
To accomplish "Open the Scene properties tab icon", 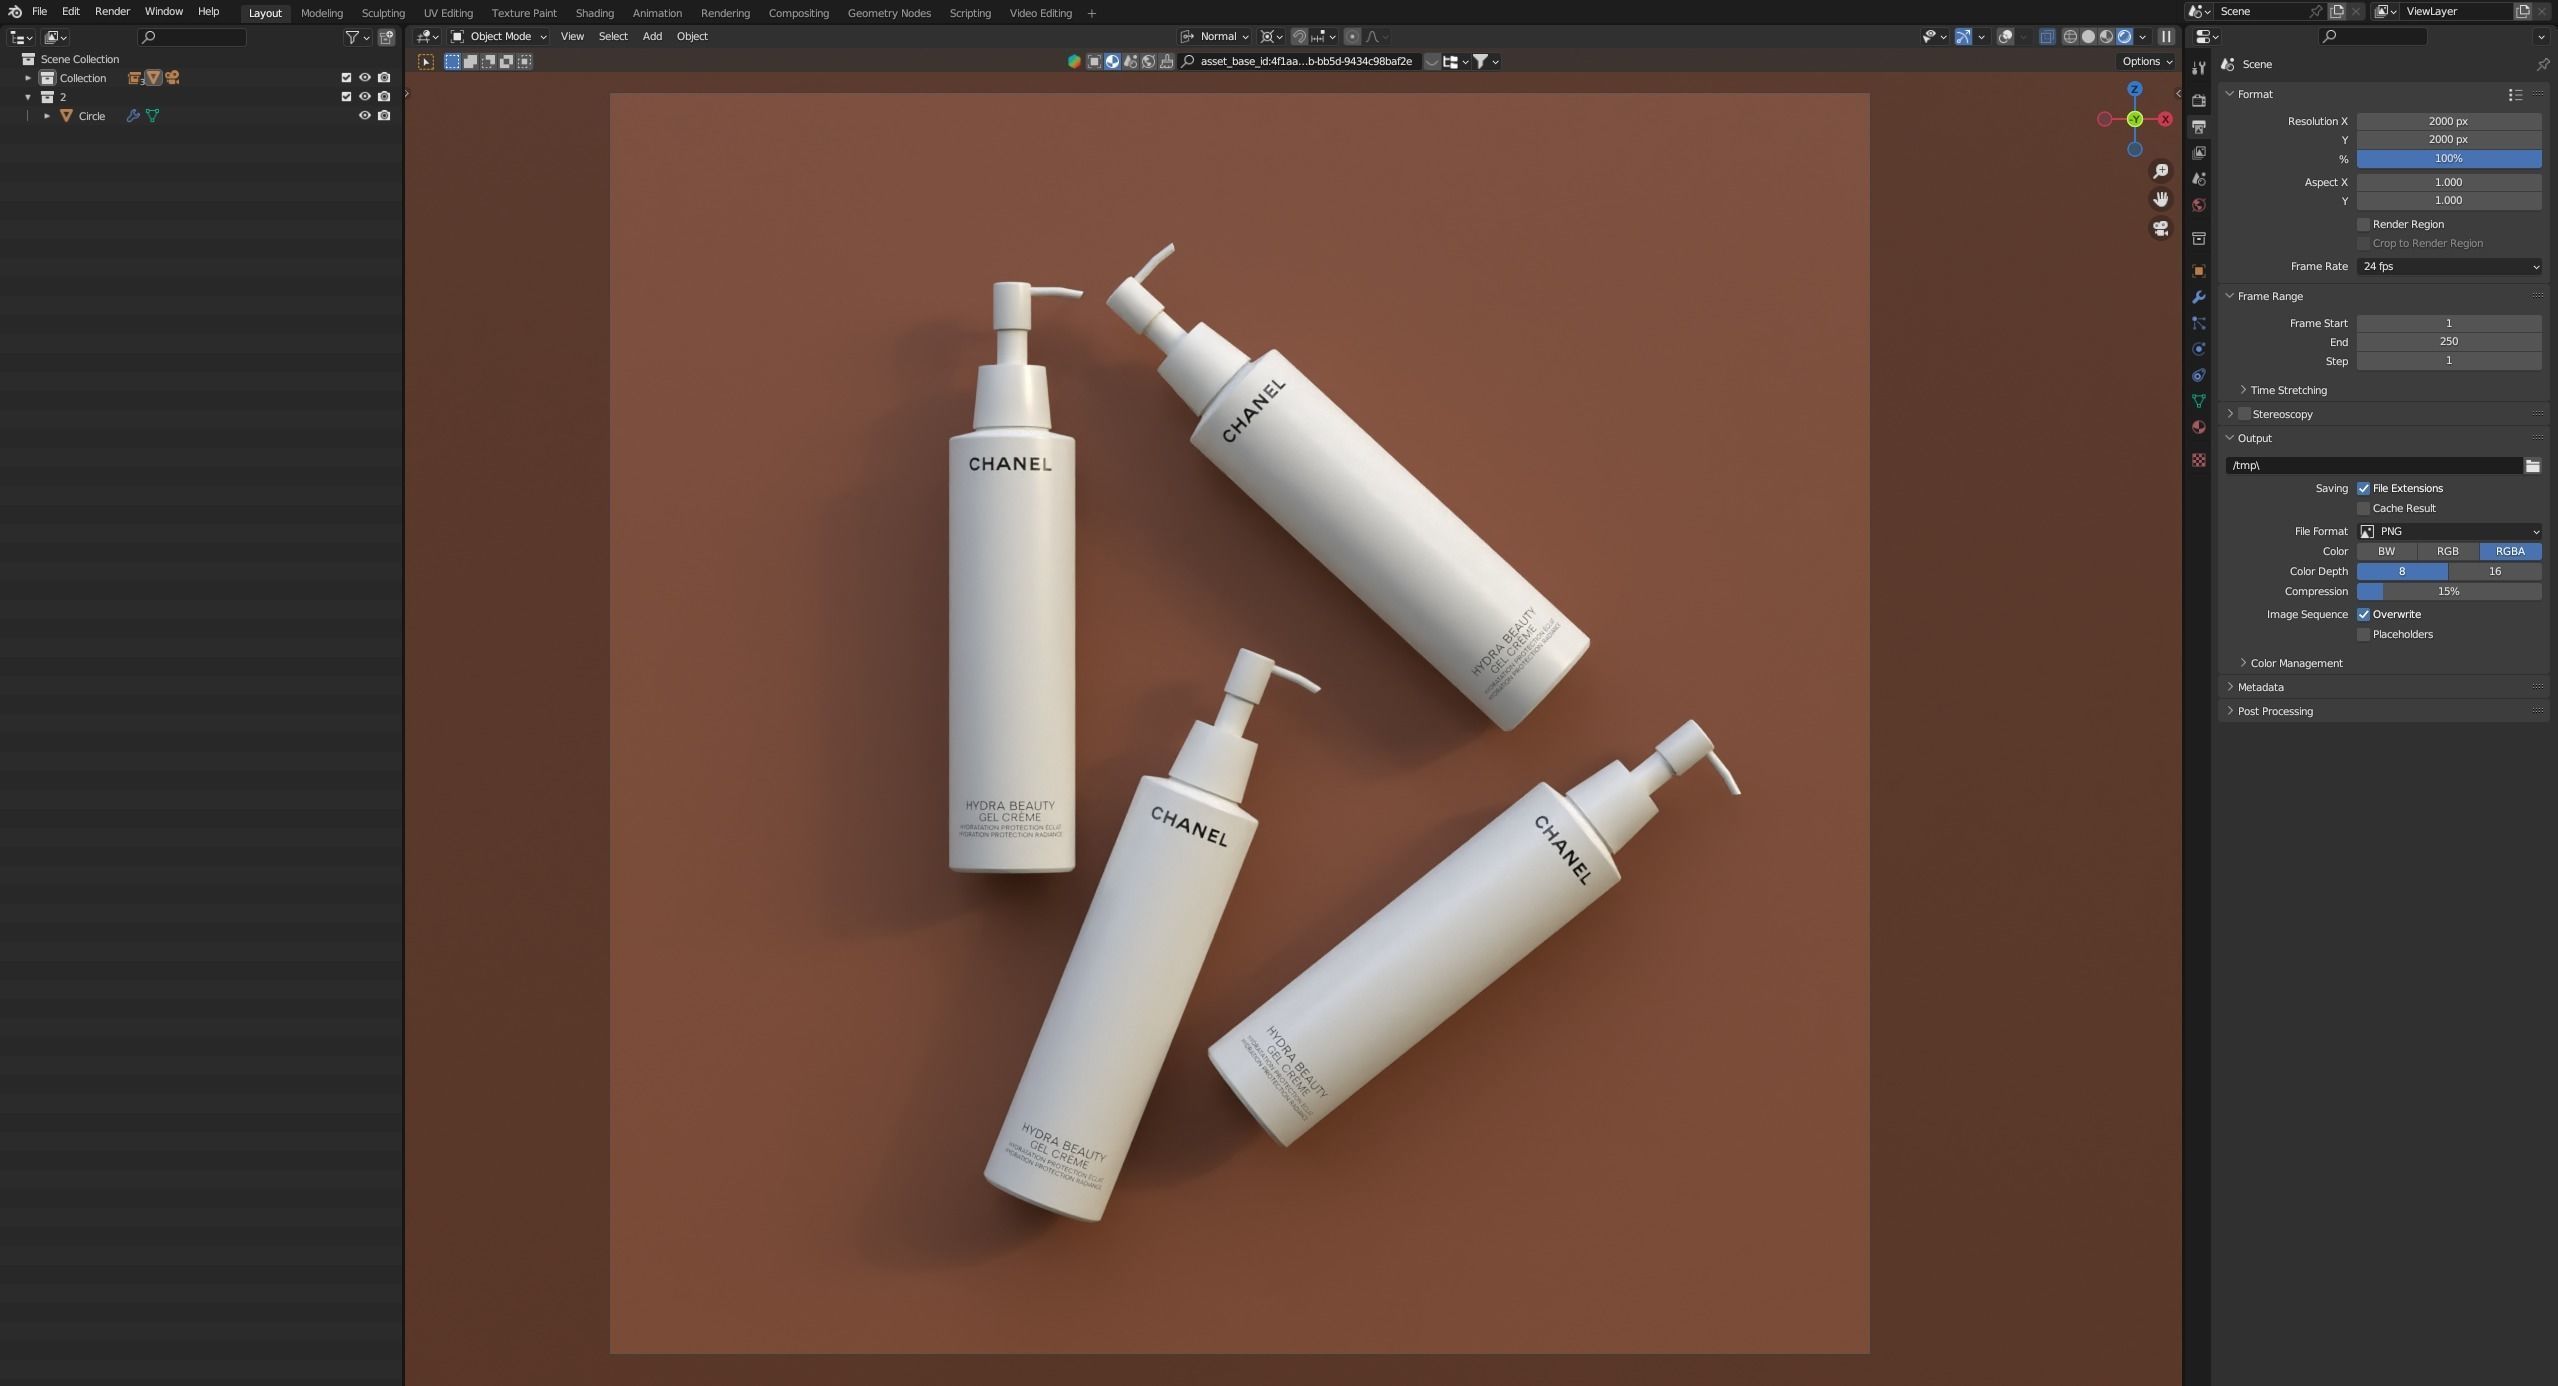I will pos(2198,178).
